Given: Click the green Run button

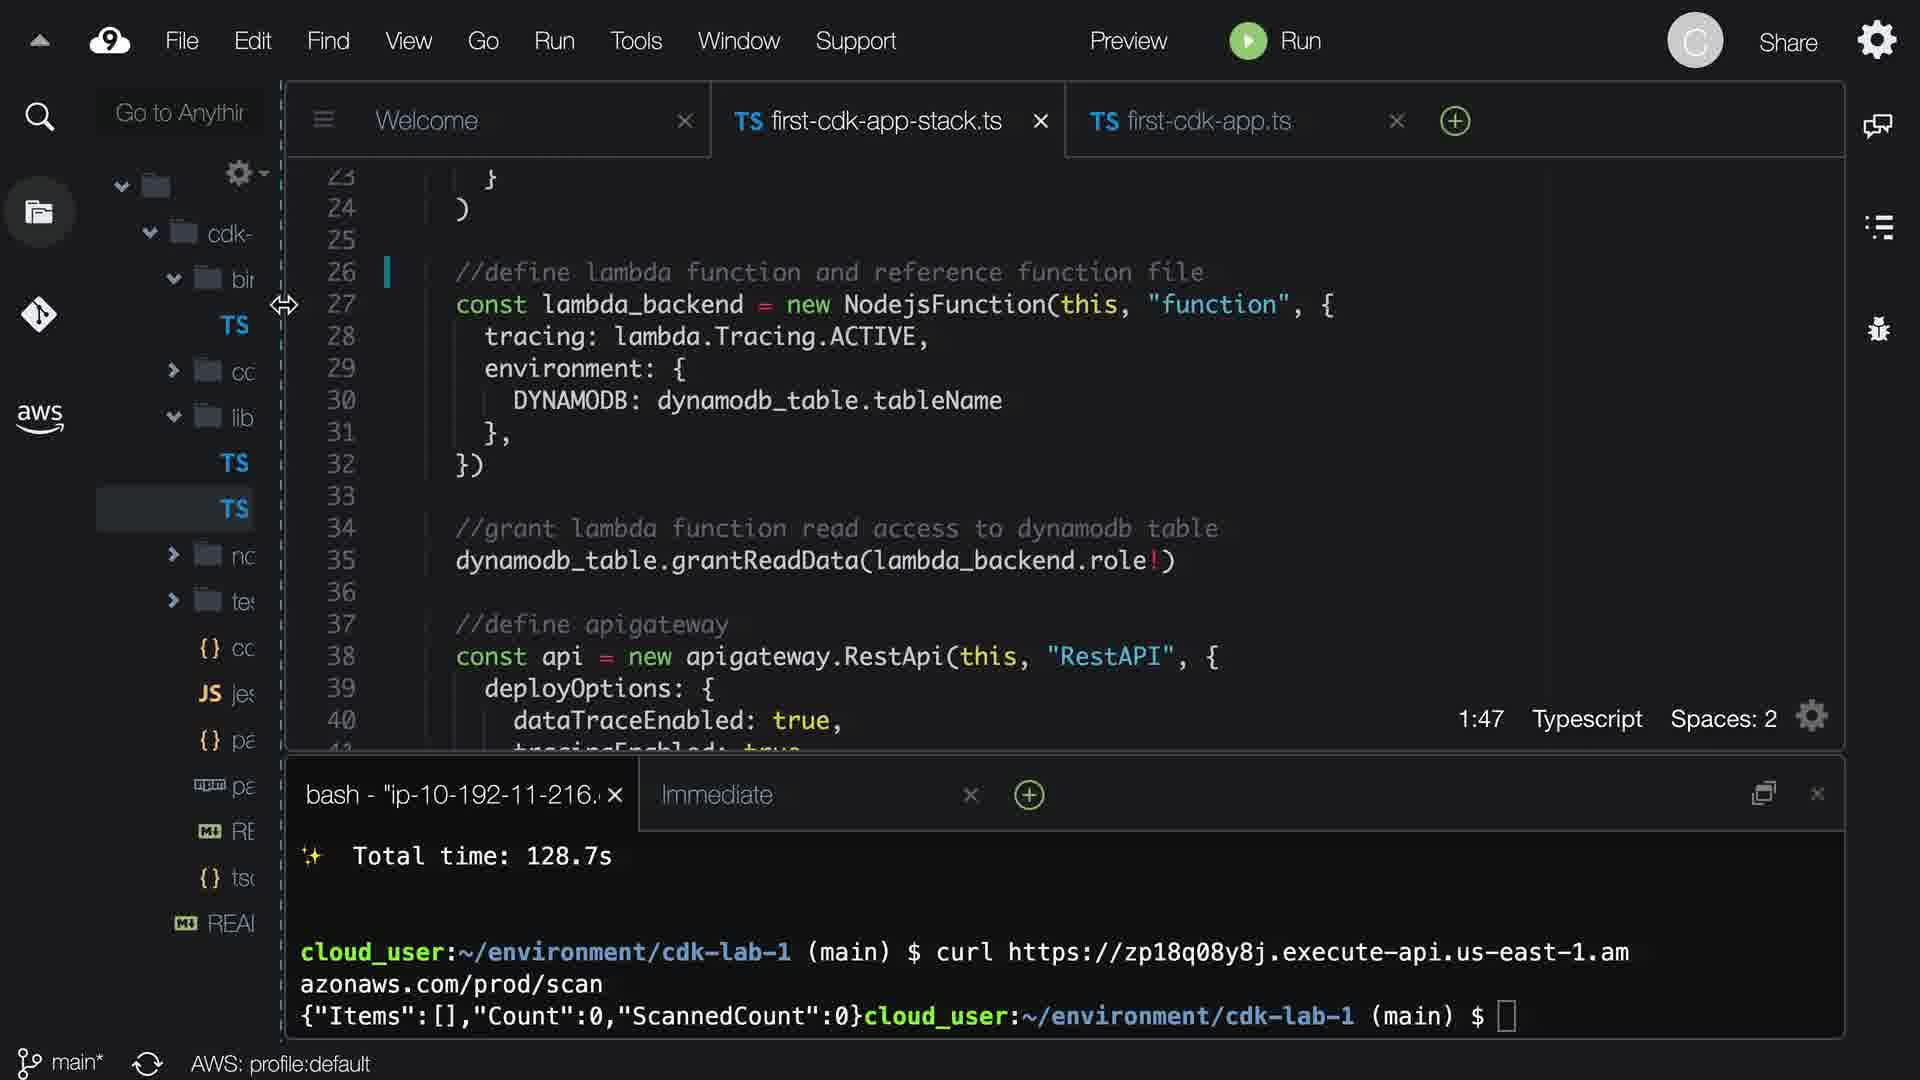Looking at the screenshot, I should pyautogui.click(x=1275, y=41).
